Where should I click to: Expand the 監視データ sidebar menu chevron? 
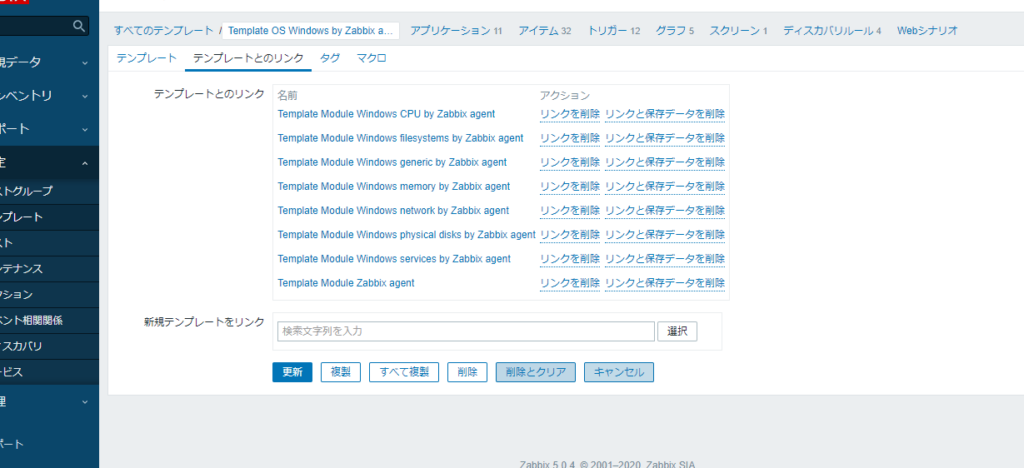point(85,62)
